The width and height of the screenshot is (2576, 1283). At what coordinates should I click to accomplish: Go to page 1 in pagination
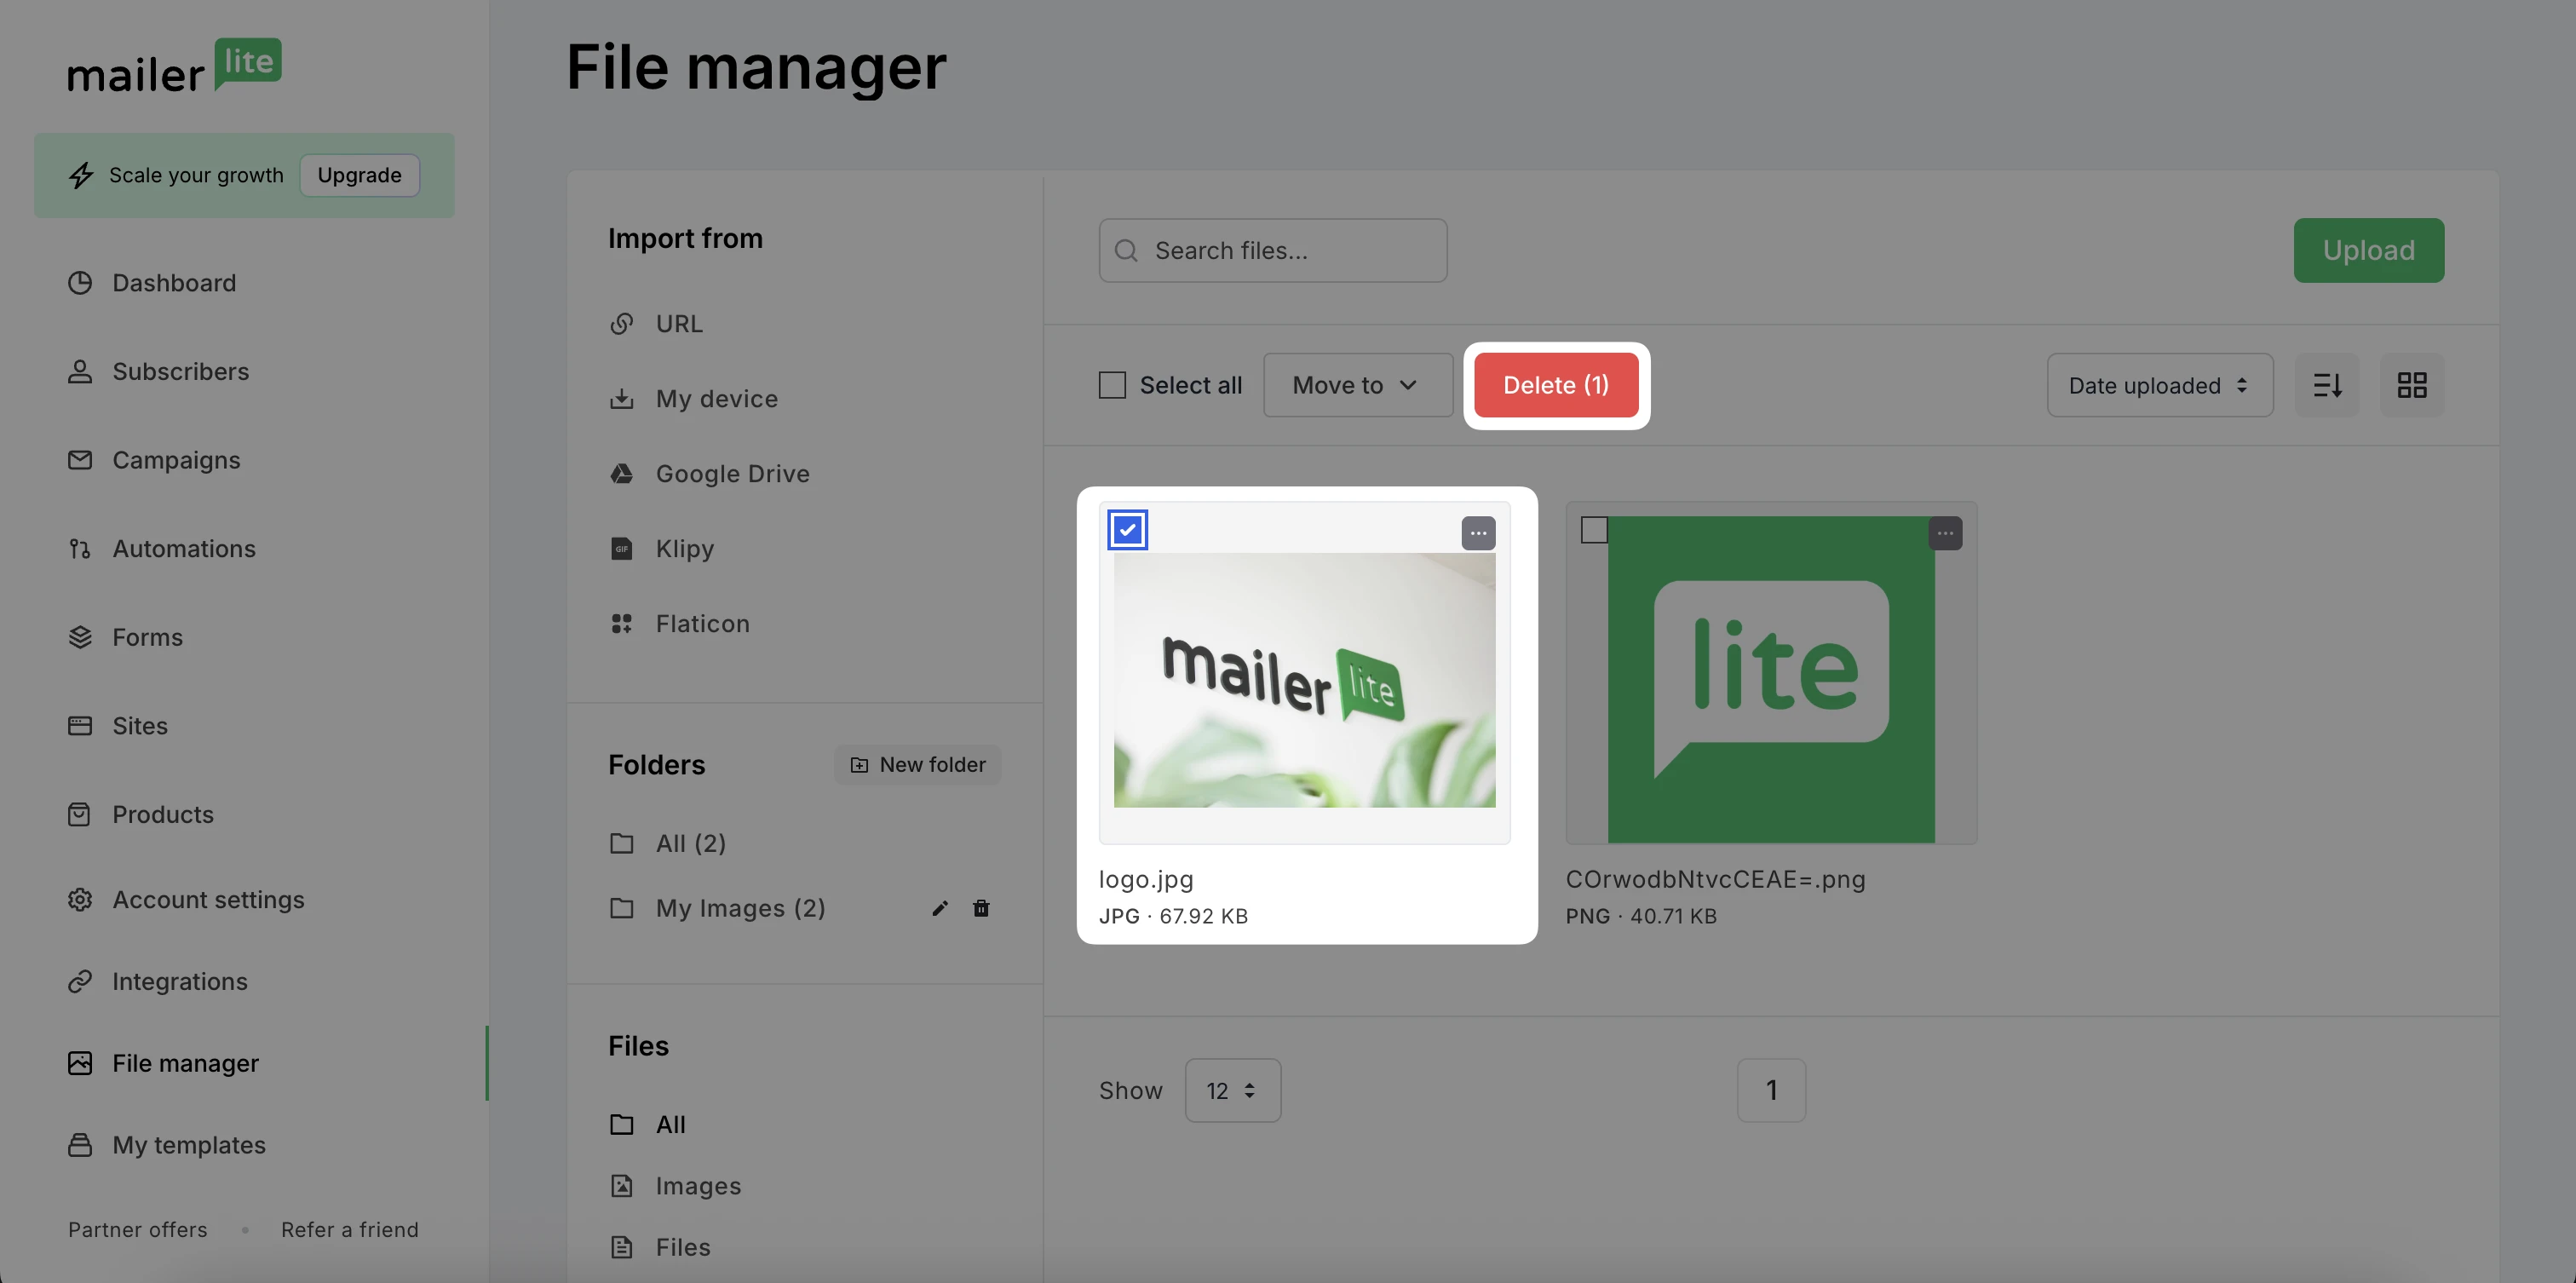click(1771, 1091)
